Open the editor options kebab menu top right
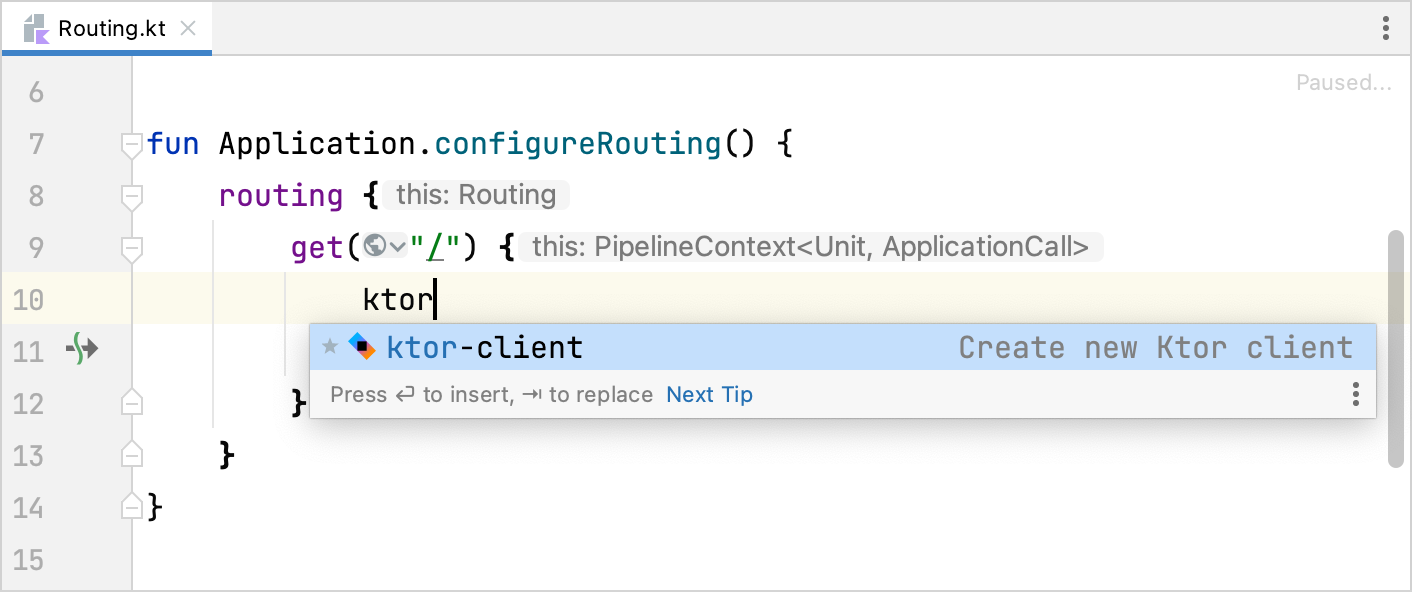This screenshot has width=1412, height=592. [1385, 29]
